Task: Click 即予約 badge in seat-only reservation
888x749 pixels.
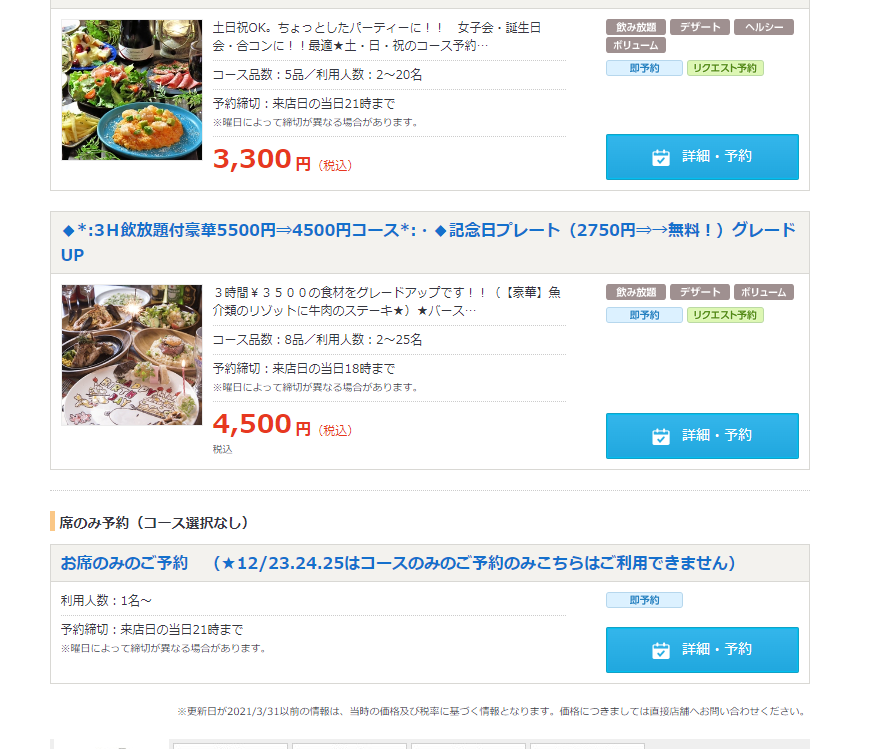Action: coord(644,600)
